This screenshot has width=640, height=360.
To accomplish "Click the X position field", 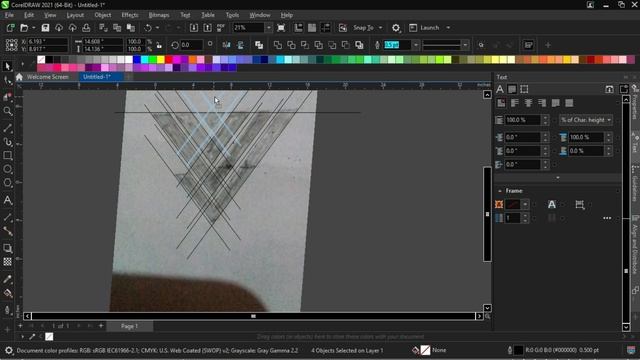I will click(48, 42).
